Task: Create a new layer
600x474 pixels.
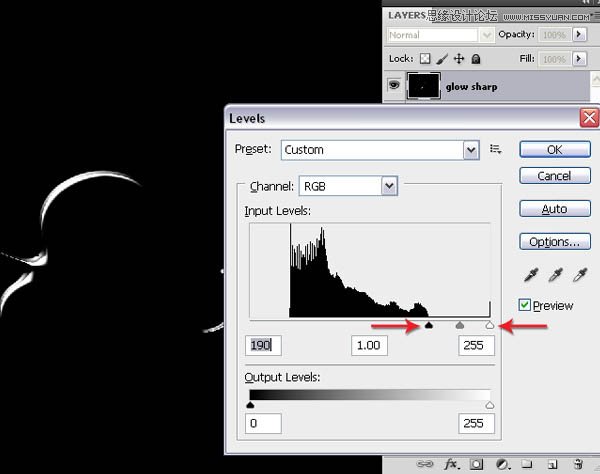Action: (552, 464)
